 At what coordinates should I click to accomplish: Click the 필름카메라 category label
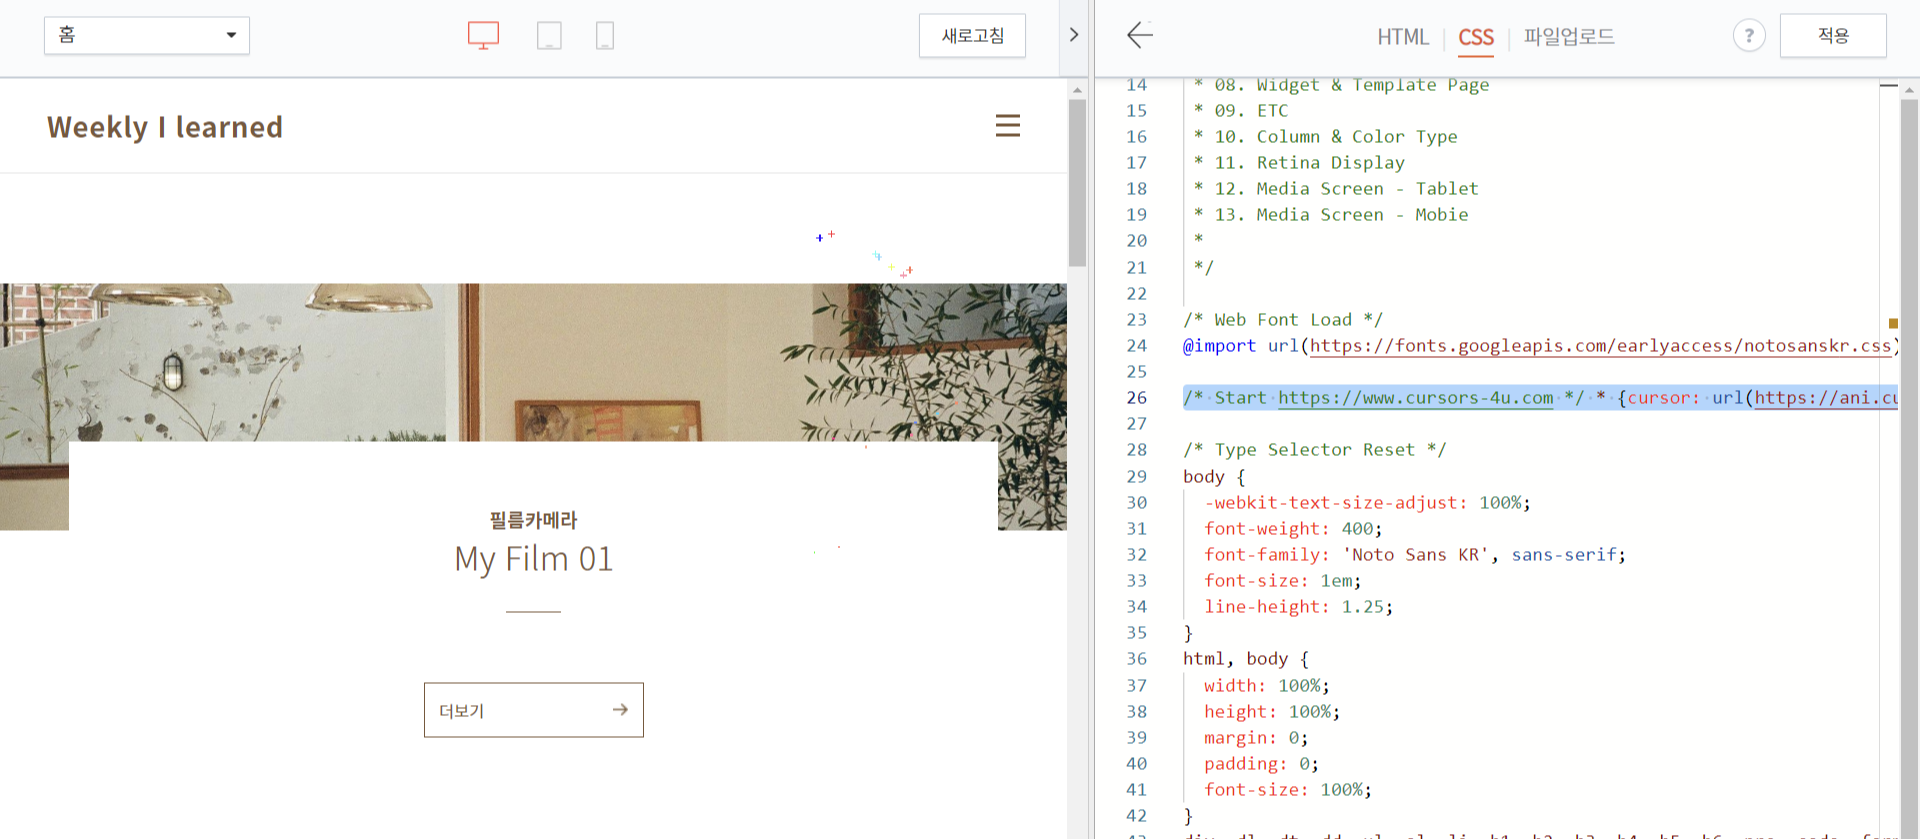click(x=534, y=520)
